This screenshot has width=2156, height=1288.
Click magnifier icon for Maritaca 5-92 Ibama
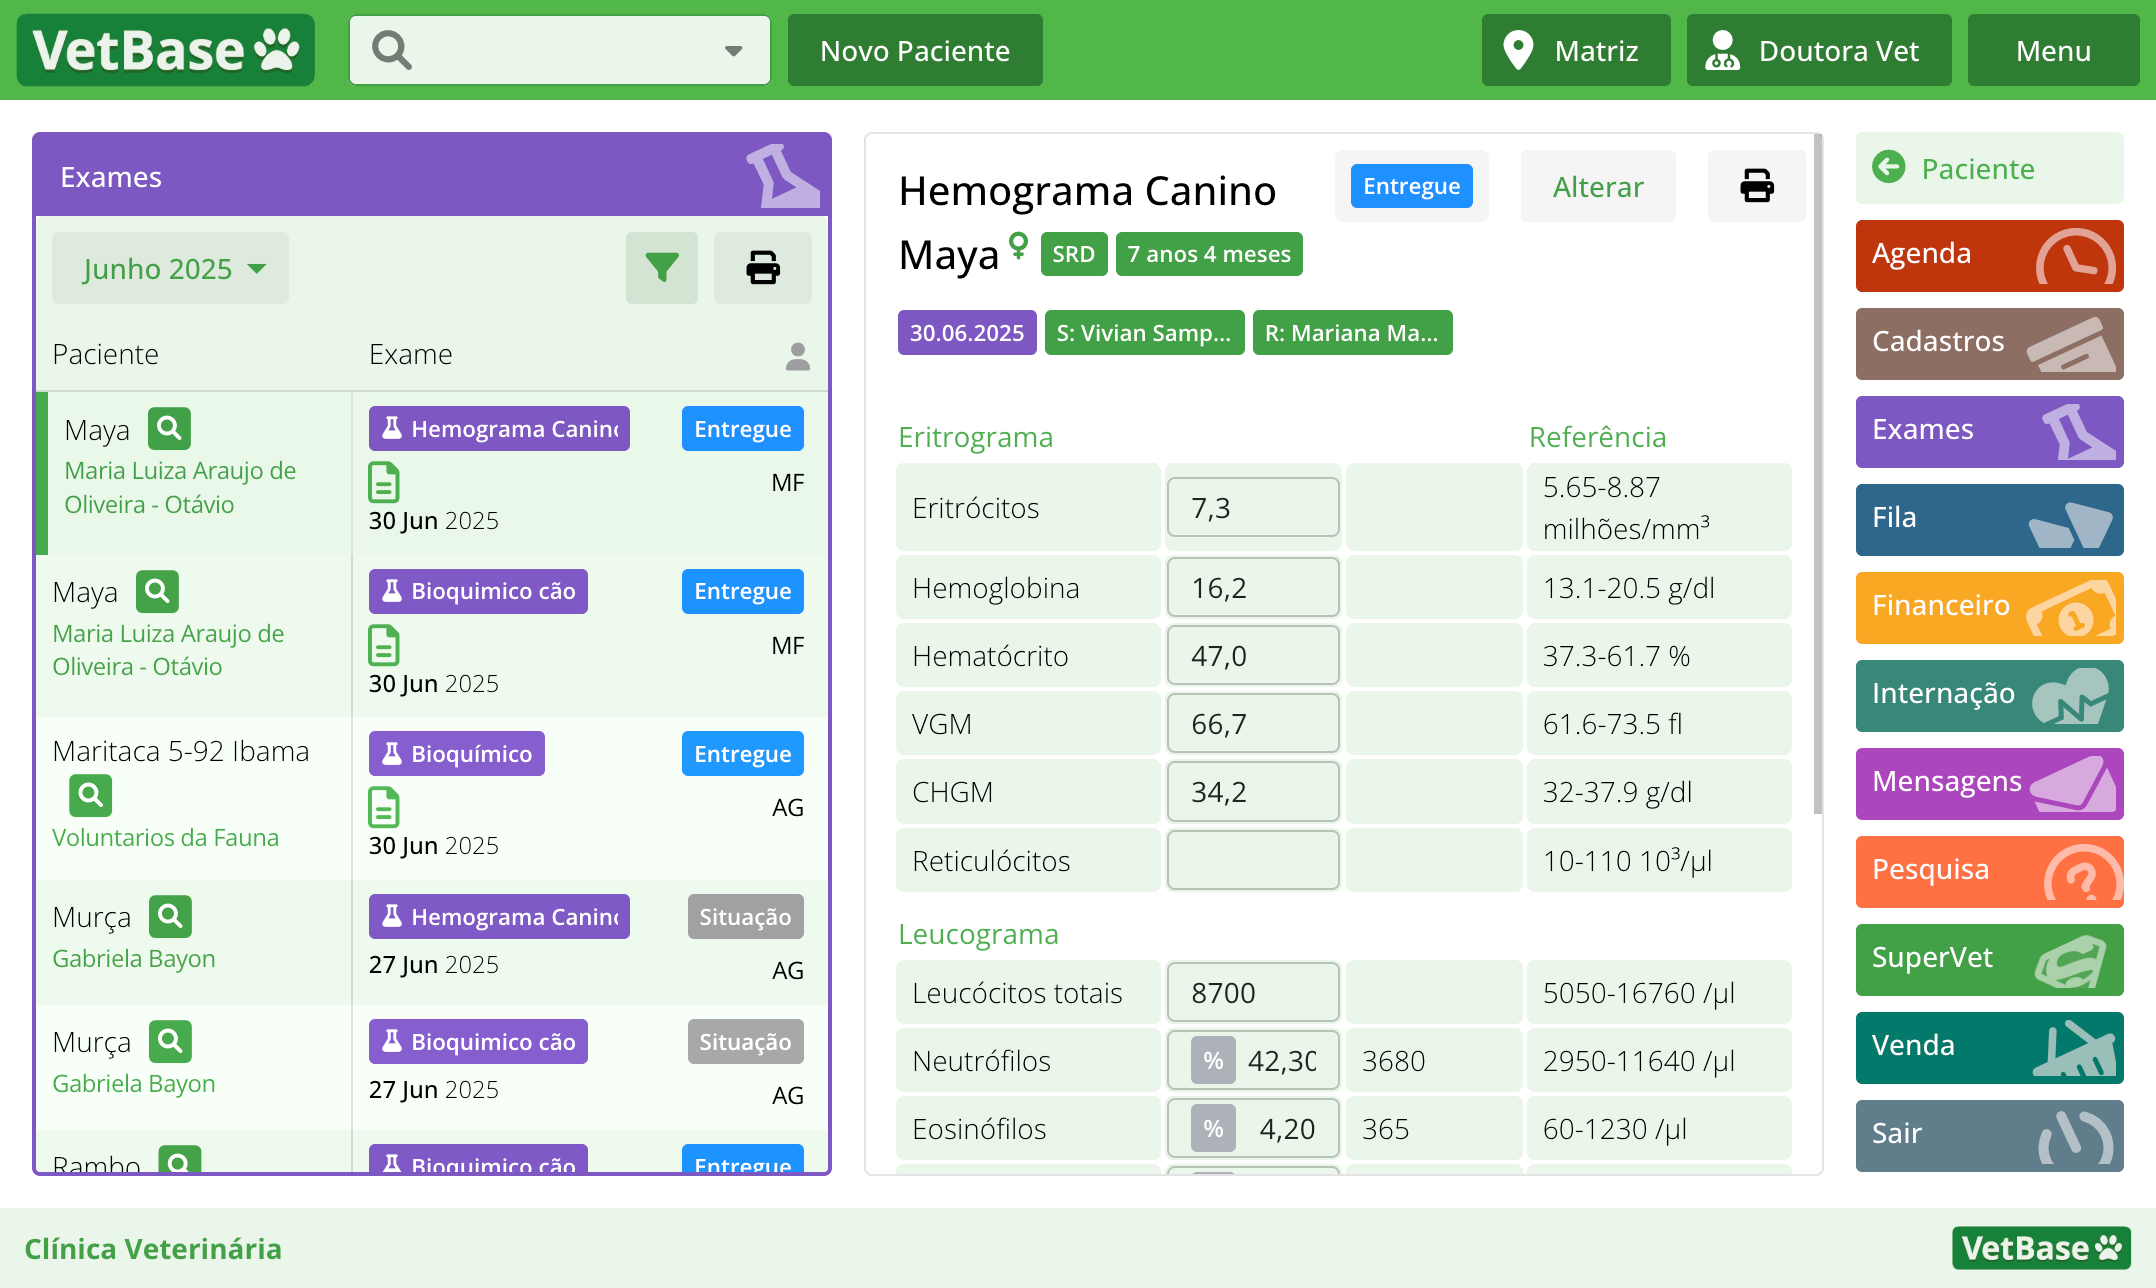90,796
